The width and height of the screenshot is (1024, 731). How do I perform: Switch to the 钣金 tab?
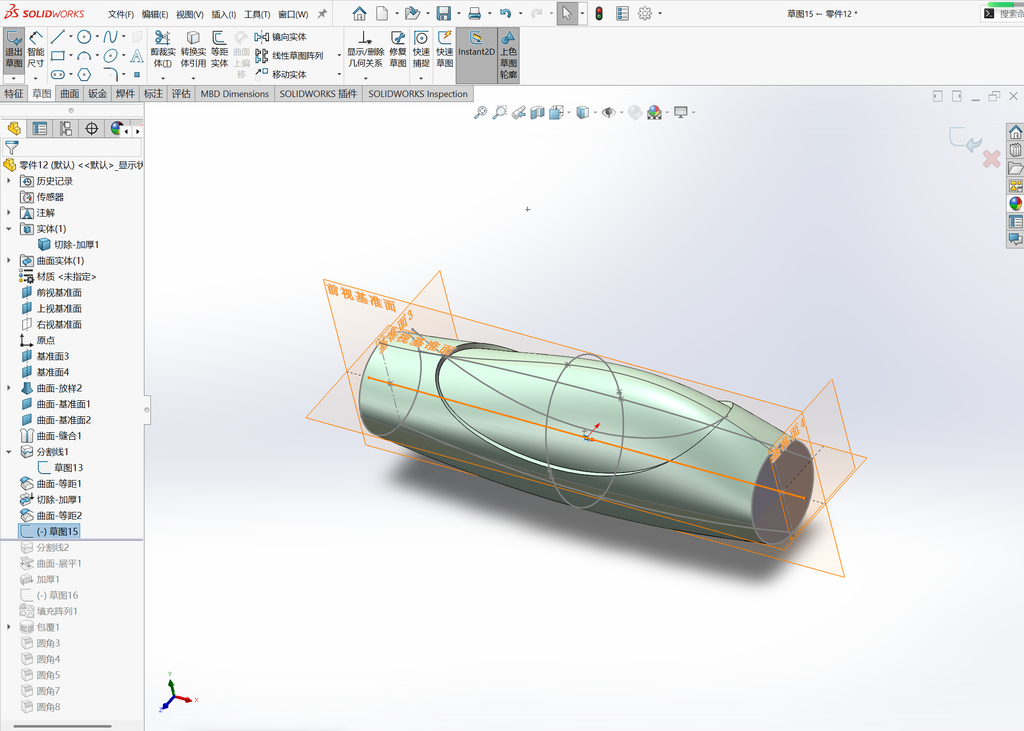[x=97, y=93]
